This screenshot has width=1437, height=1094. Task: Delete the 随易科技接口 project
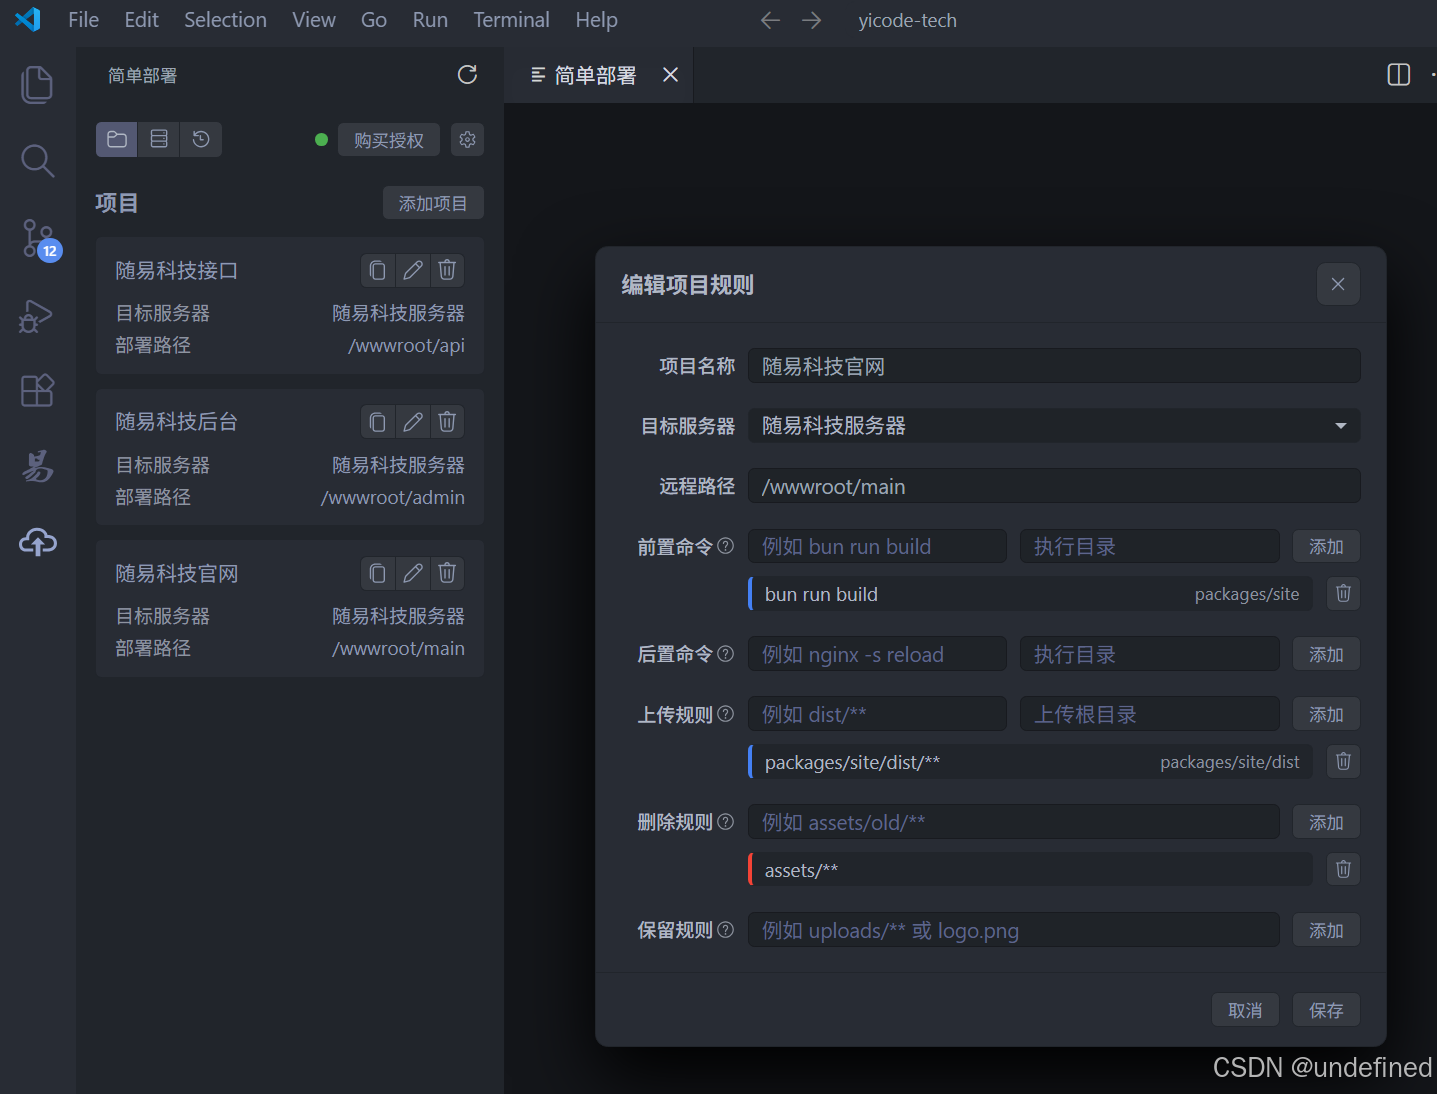tap(447, 270)
